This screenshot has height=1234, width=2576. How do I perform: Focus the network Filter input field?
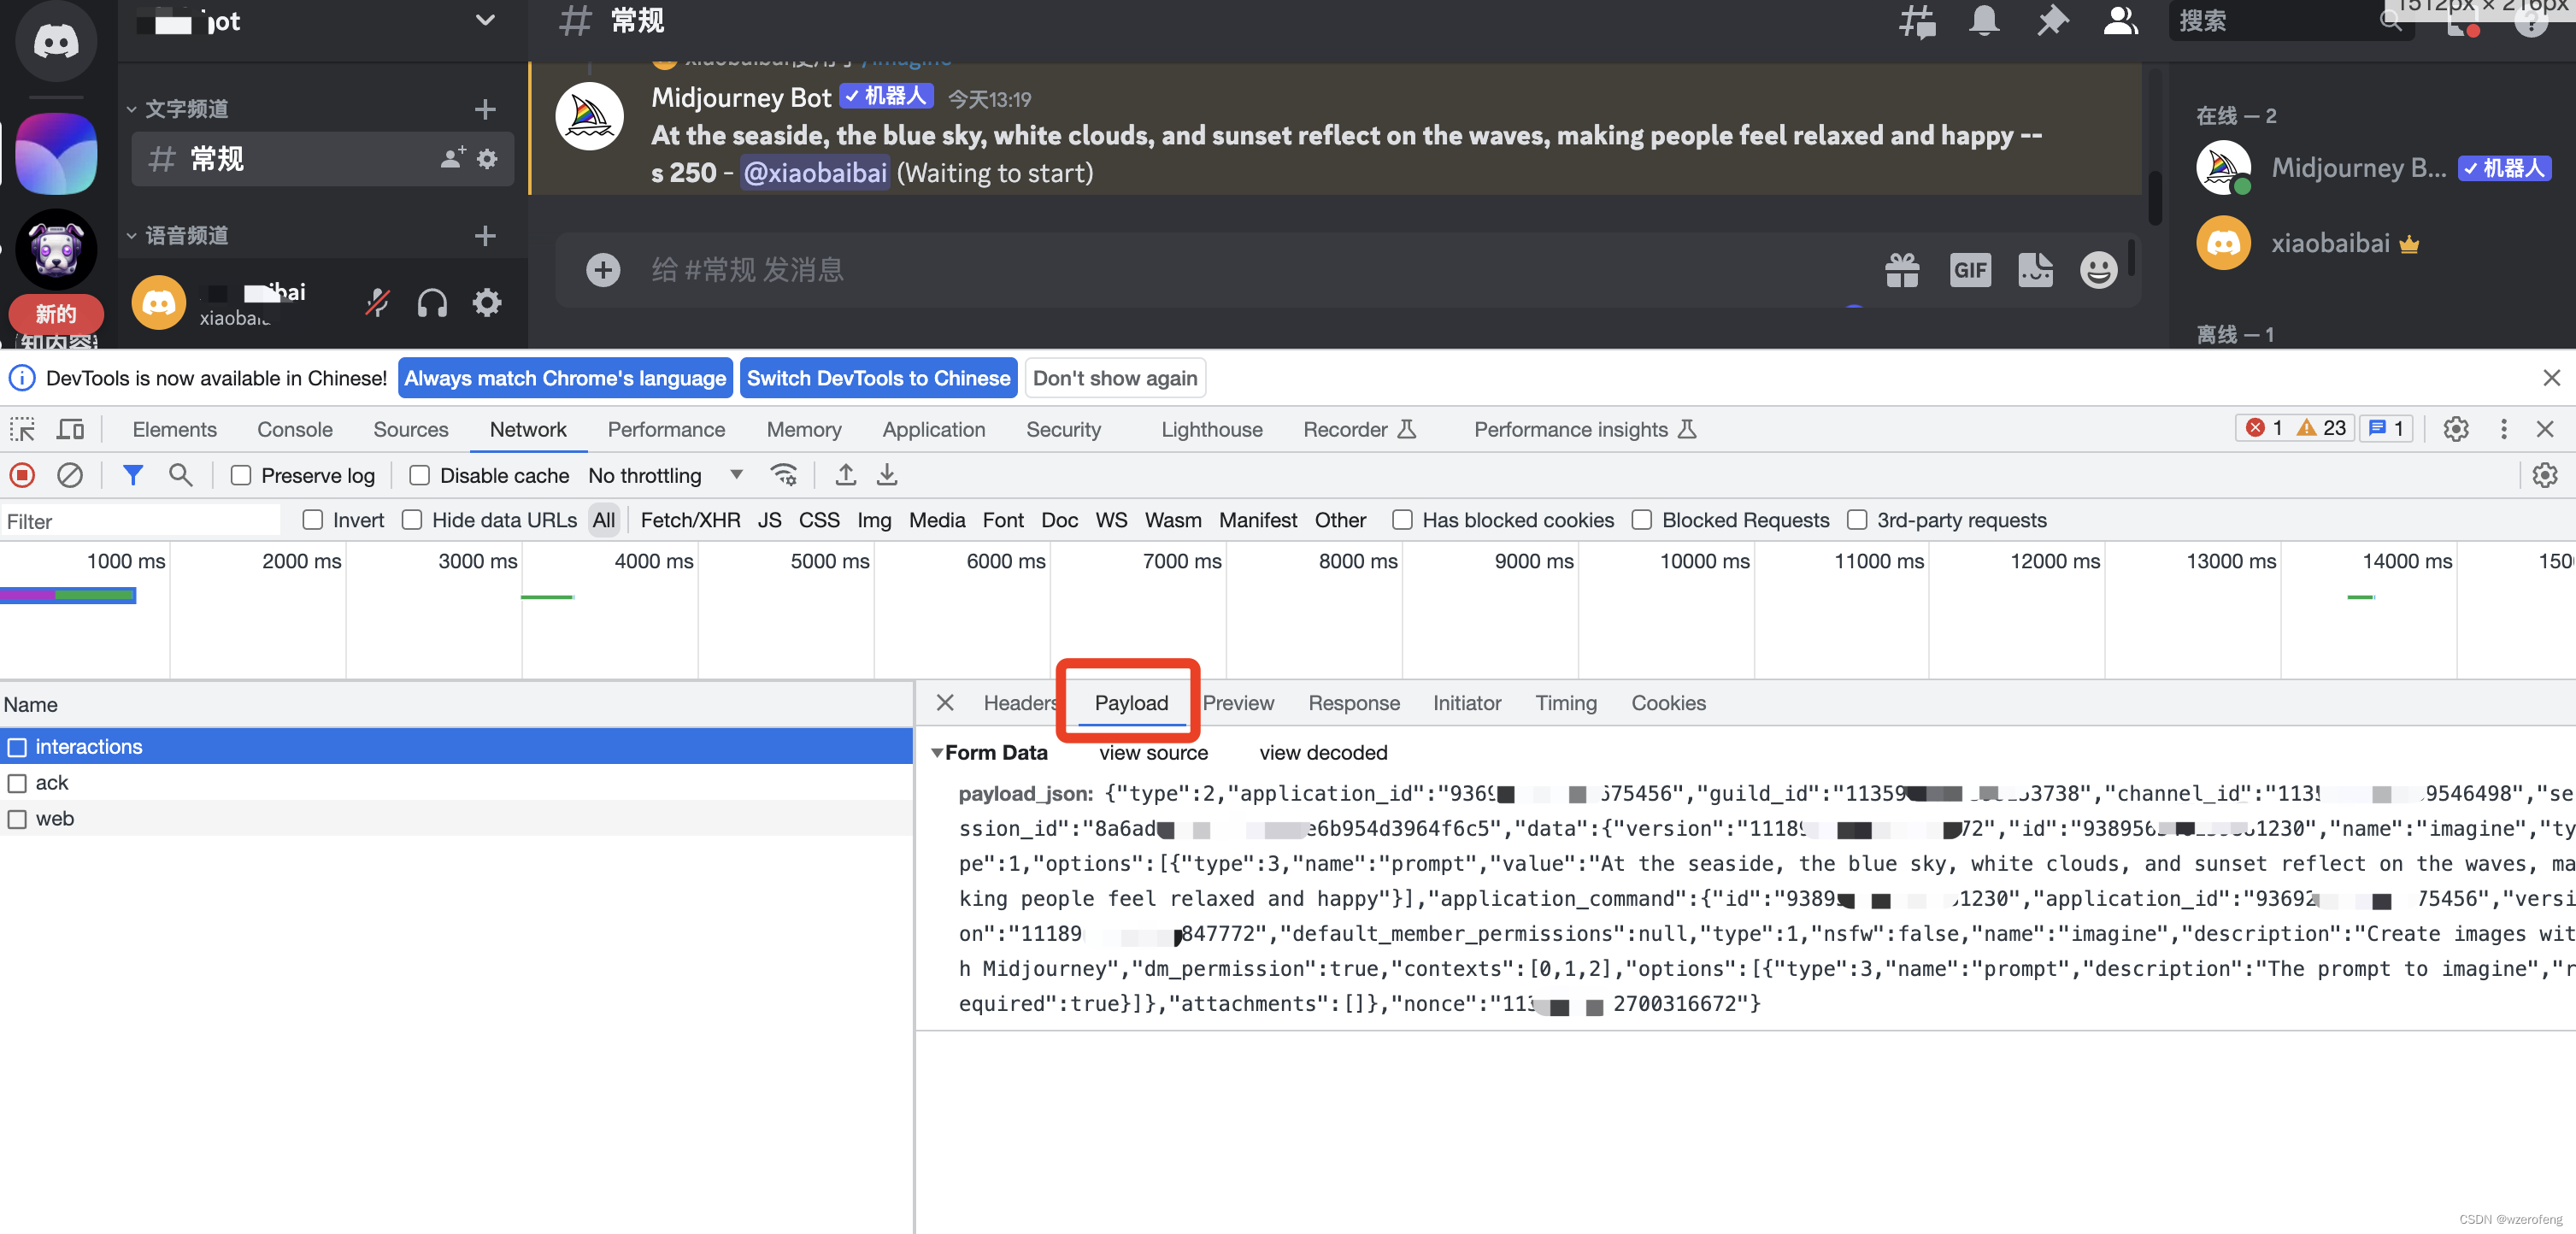point(140,521)
